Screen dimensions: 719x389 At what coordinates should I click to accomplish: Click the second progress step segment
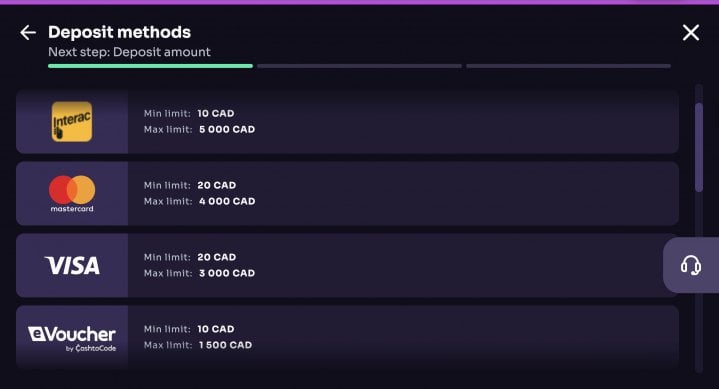(x=360, y=66)
